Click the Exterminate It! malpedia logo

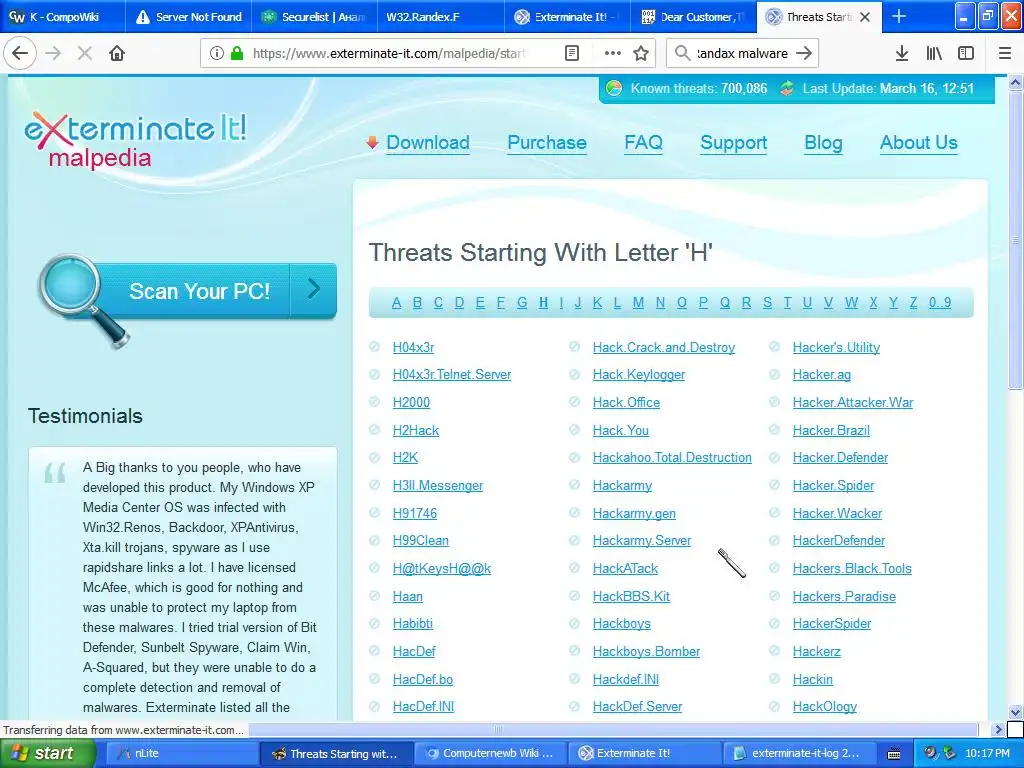point(135,140)
